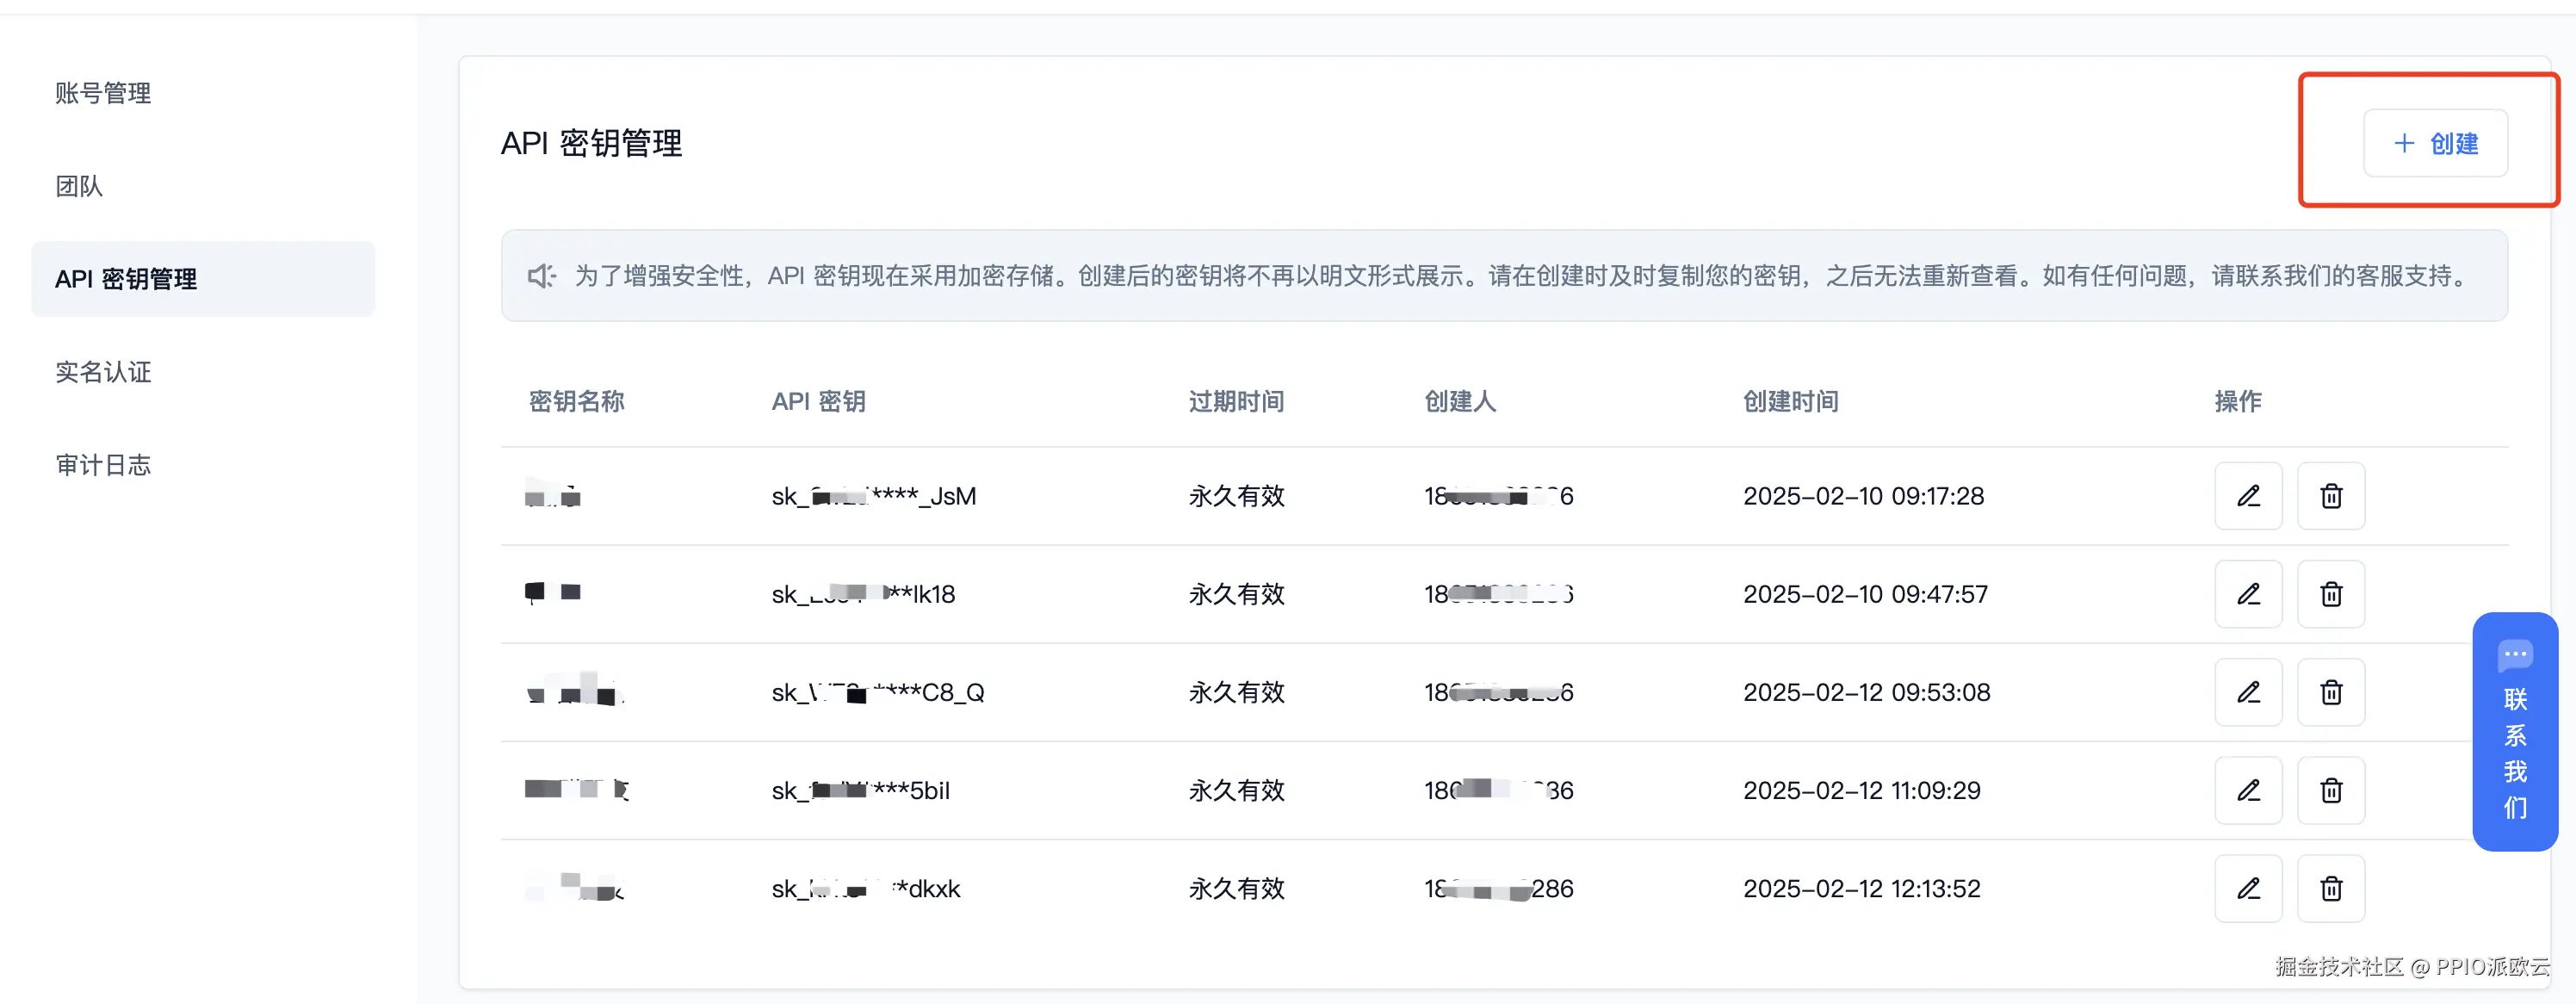Image resolution: width=2576 pixels, height=1004 pixels.
Task: Click the speaker icon in notice banner
Action: [x=541, y=276]
